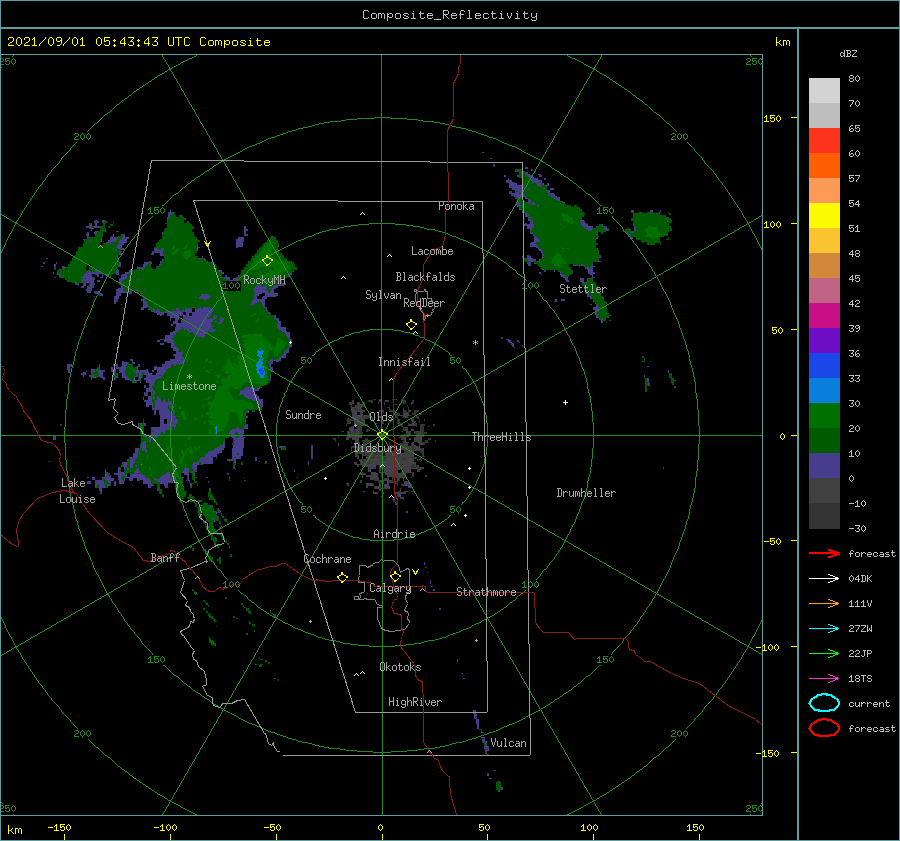Click the magenta 18TS arrow icon
Image resolution: width=900 pixels, height=841 pixels.
coord(824,679)
